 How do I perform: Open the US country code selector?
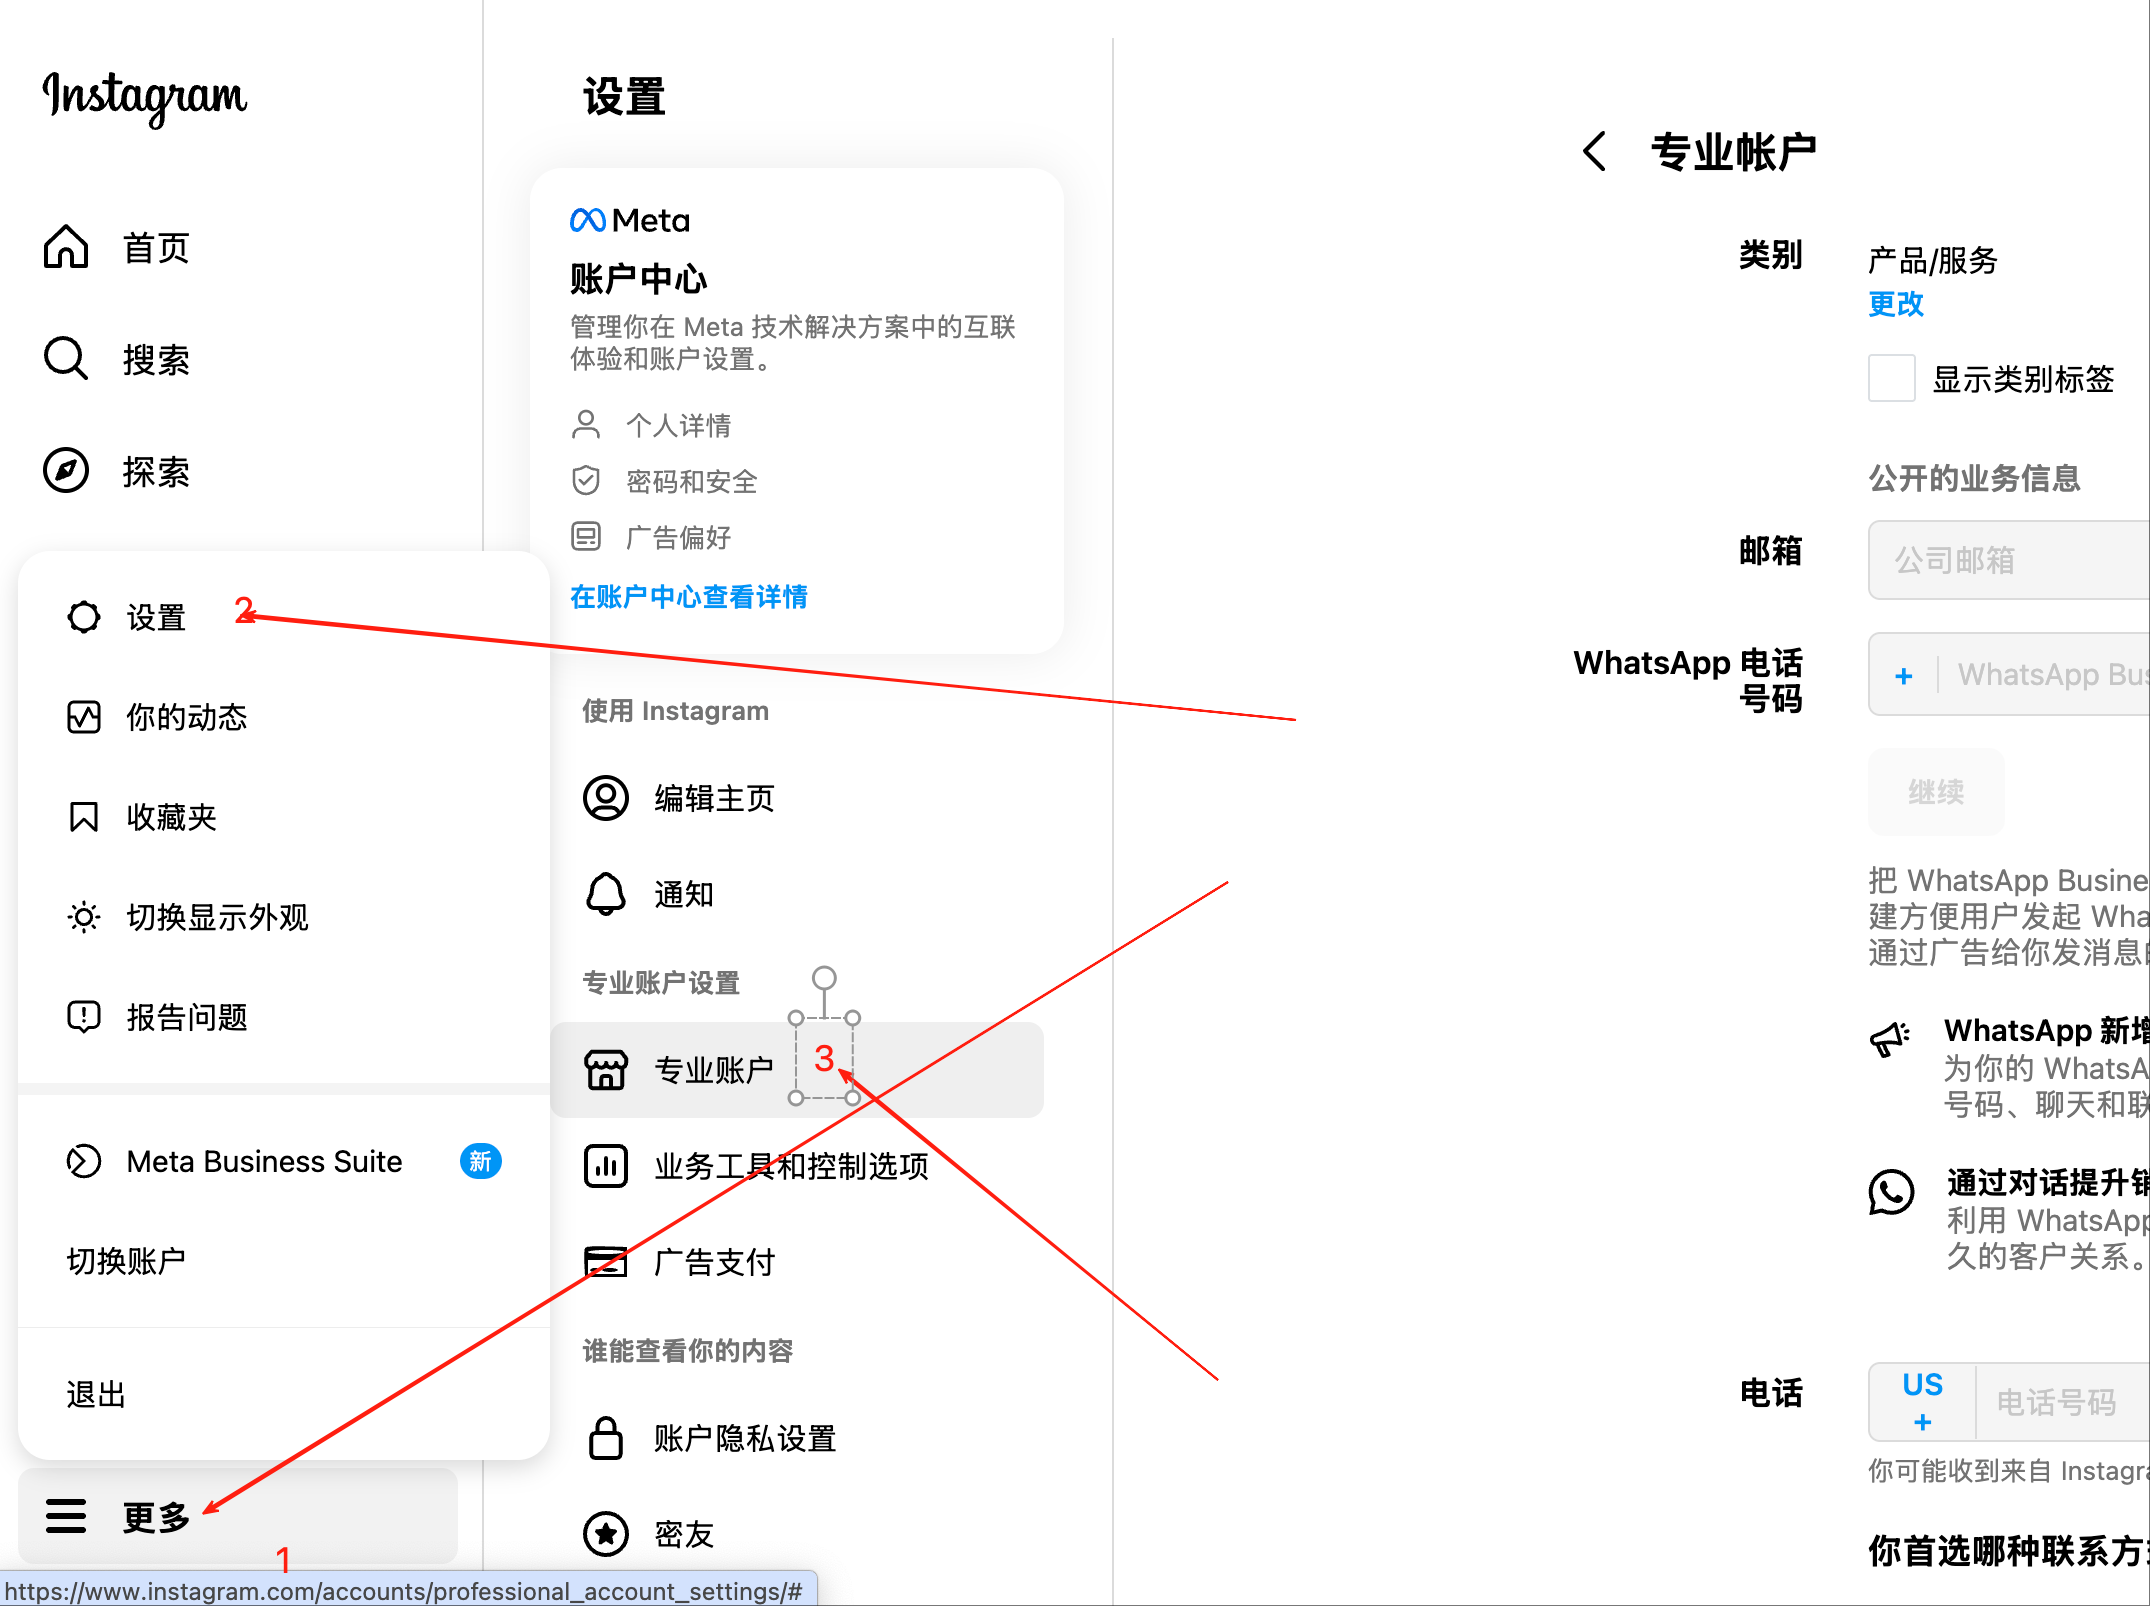pyautogui.click(x=1922, y=1402)
